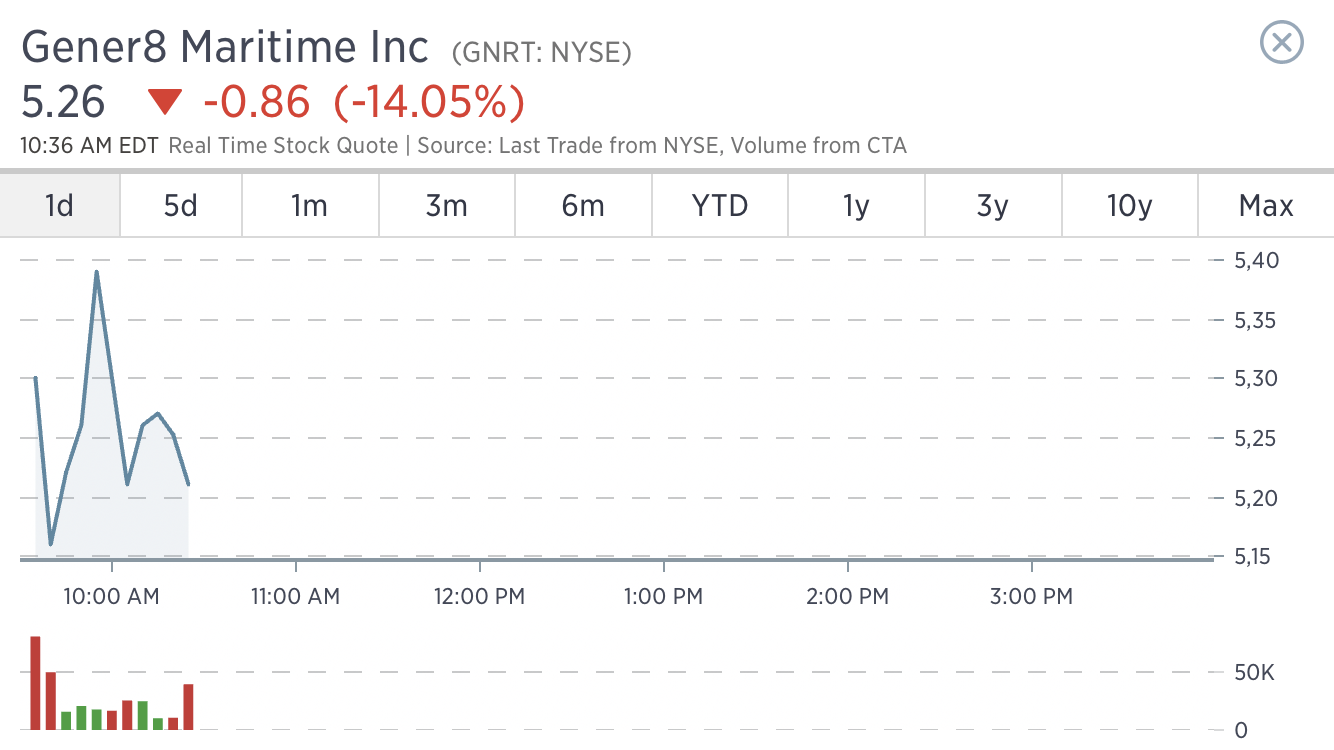Click the 11:00 AM time axis label
The height and width of the screenshot is (750, 1334).
tap(295, 597)
